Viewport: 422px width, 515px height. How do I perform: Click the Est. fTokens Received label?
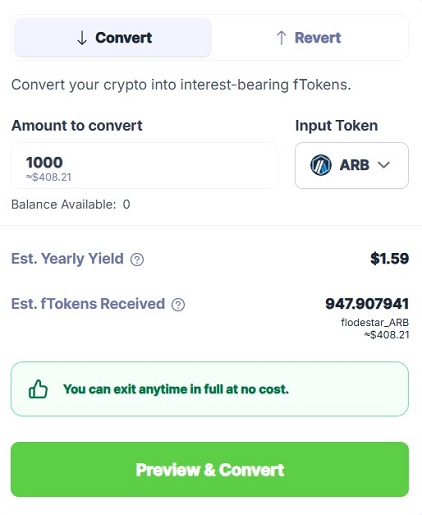pyautogui.click(x=88, y=304)
